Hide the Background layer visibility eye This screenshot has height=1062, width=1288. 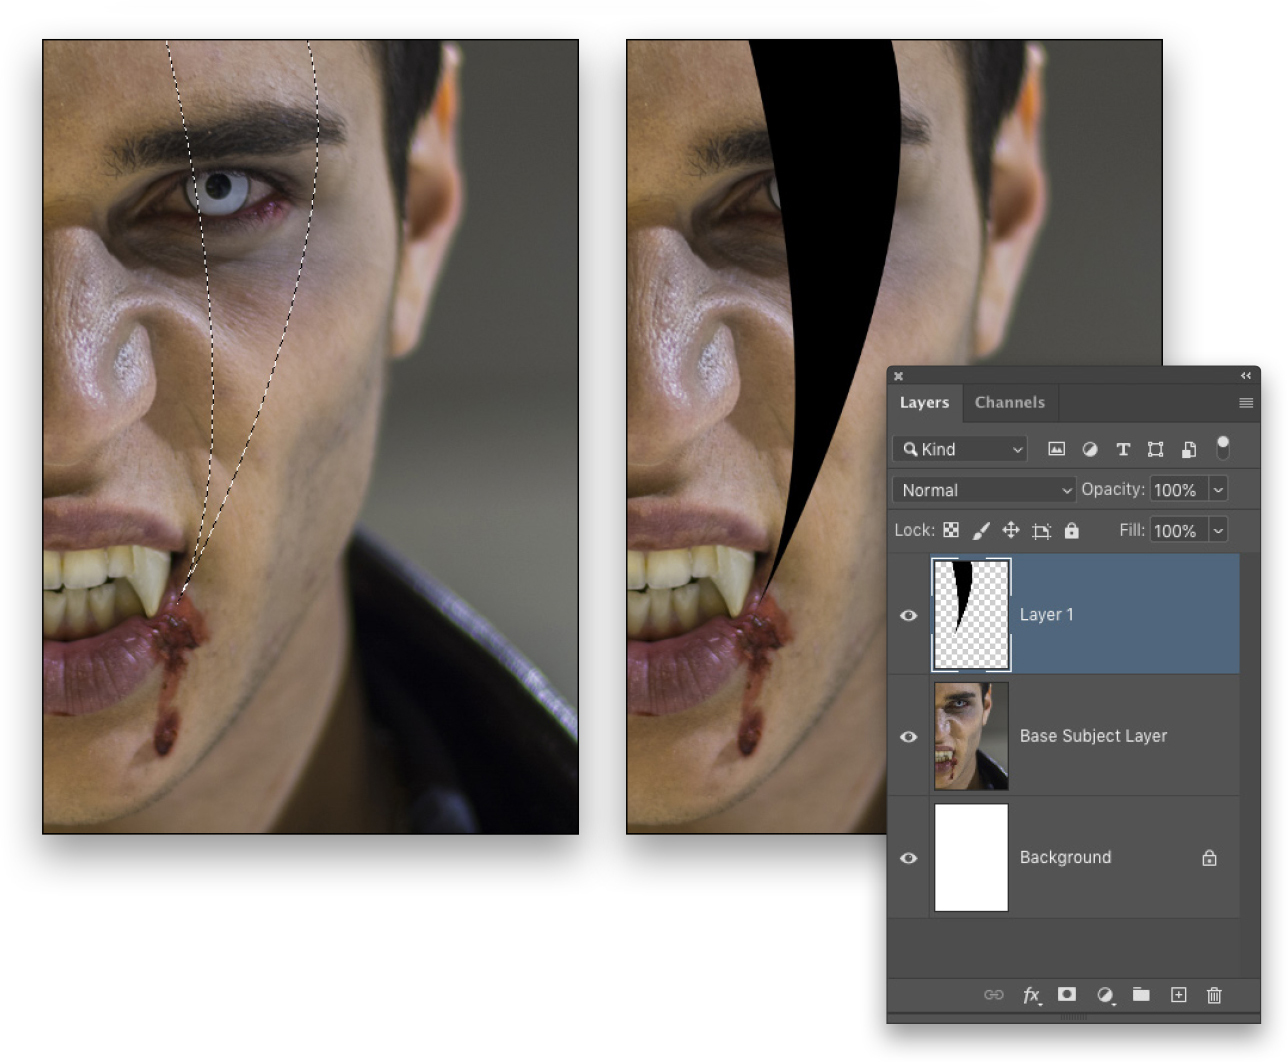click(x=908, y=857)
